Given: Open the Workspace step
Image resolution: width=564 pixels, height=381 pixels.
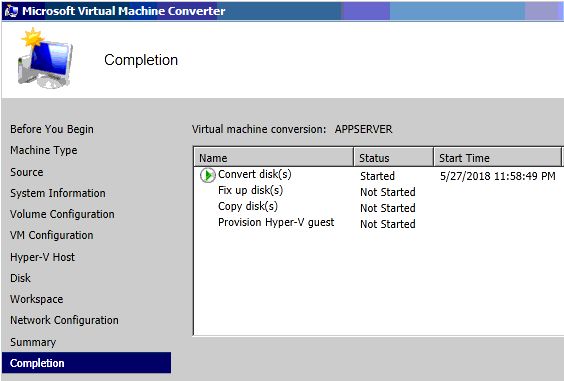Looking at the screenshot, I should pyautogui.click(x=36, y=299).
